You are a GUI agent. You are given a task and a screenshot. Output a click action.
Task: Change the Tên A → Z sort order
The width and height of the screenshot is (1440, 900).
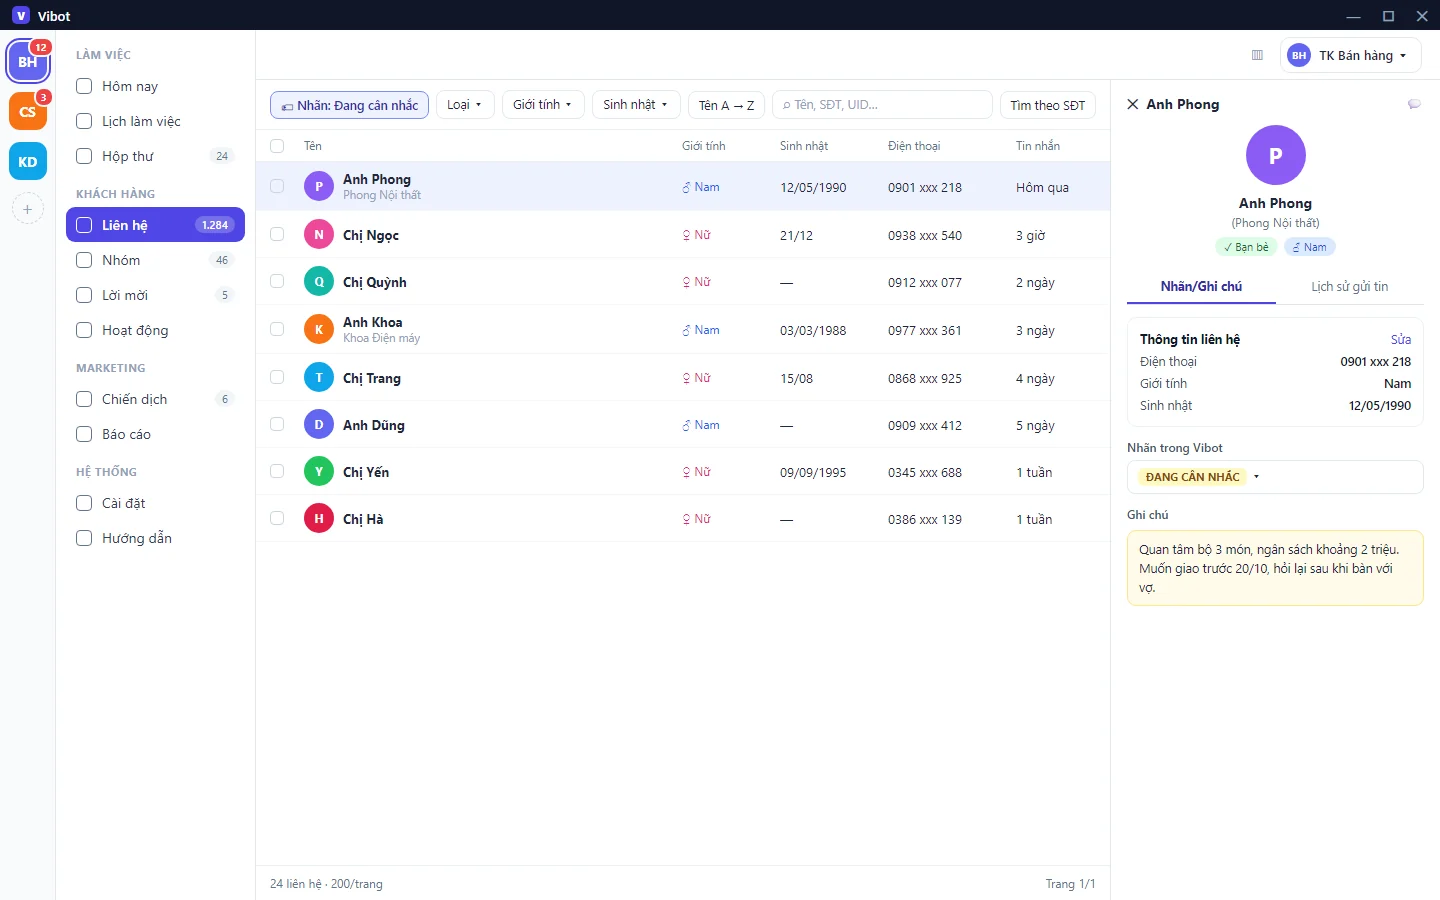(x=727, y=105)
